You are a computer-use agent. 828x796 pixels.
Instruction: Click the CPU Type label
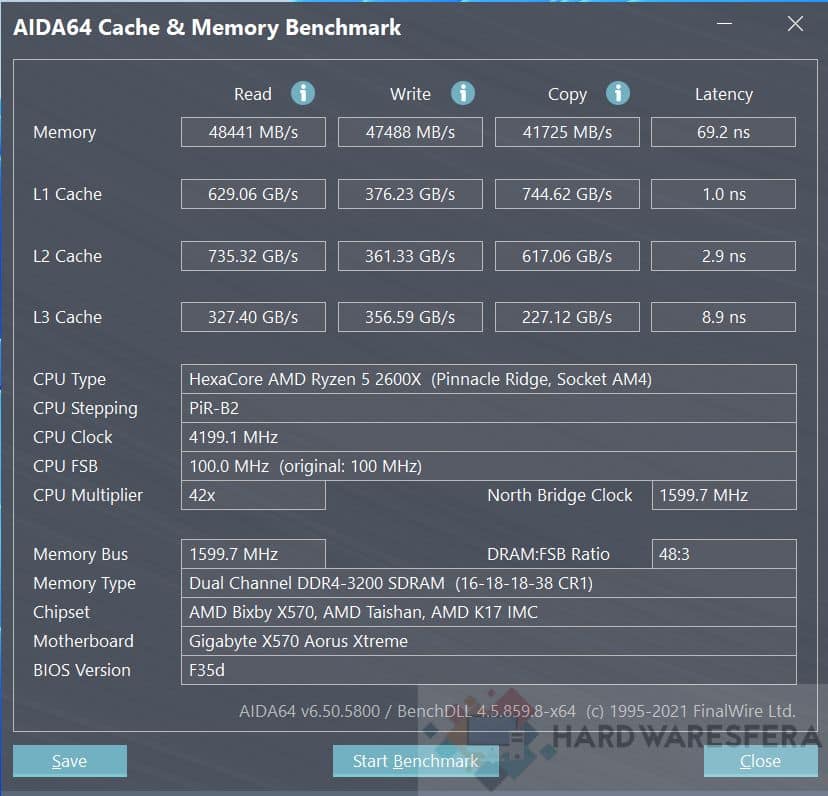pos(69,380)
